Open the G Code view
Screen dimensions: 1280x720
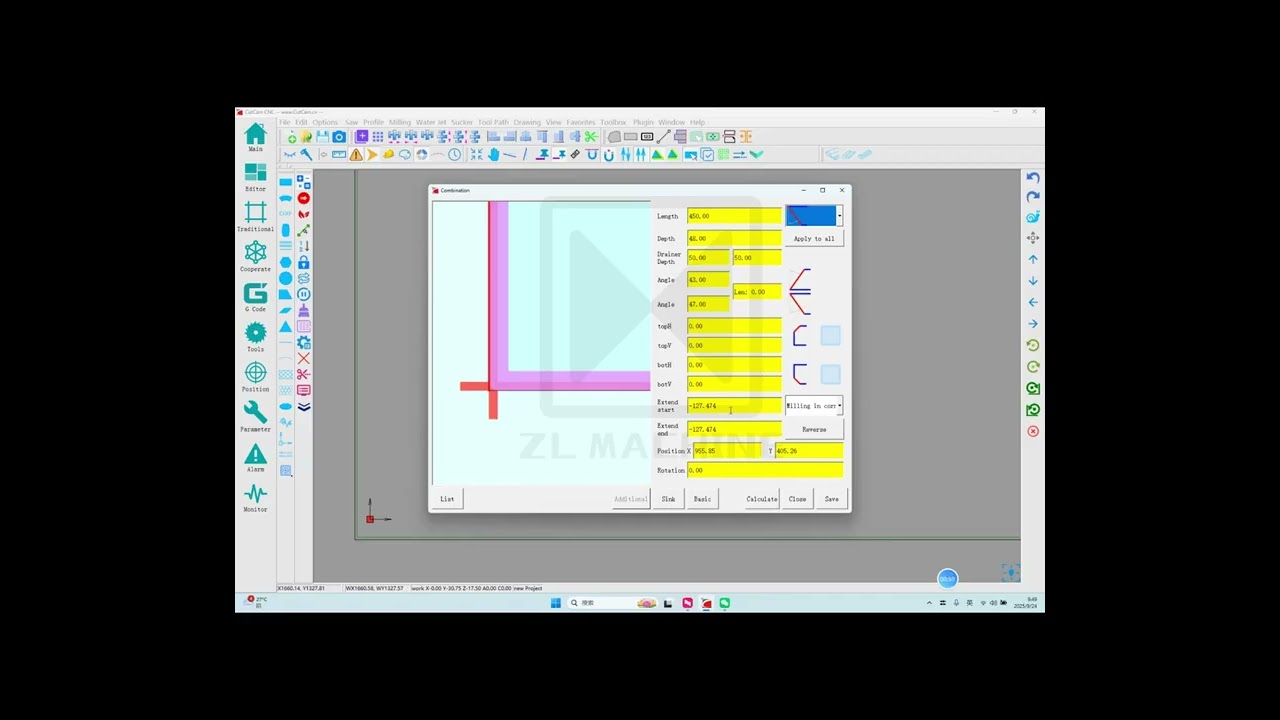pyautogui.click(x=255, y=293)
